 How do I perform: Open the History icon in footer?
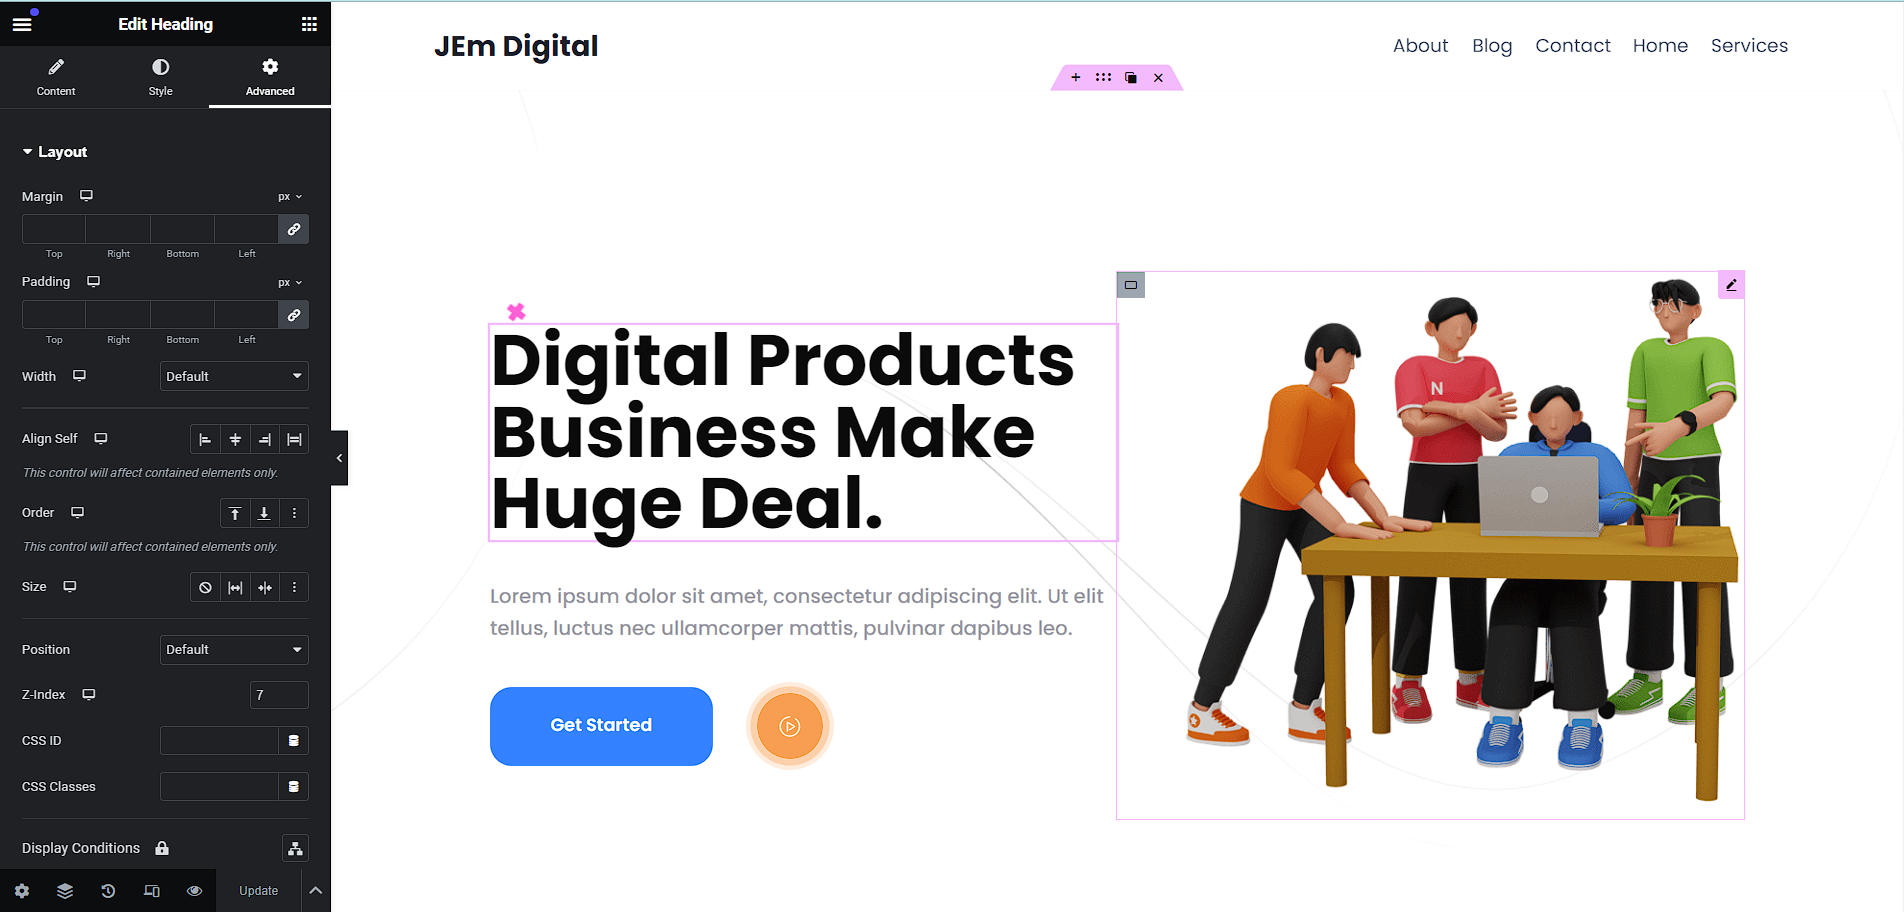tap(108, 891)
